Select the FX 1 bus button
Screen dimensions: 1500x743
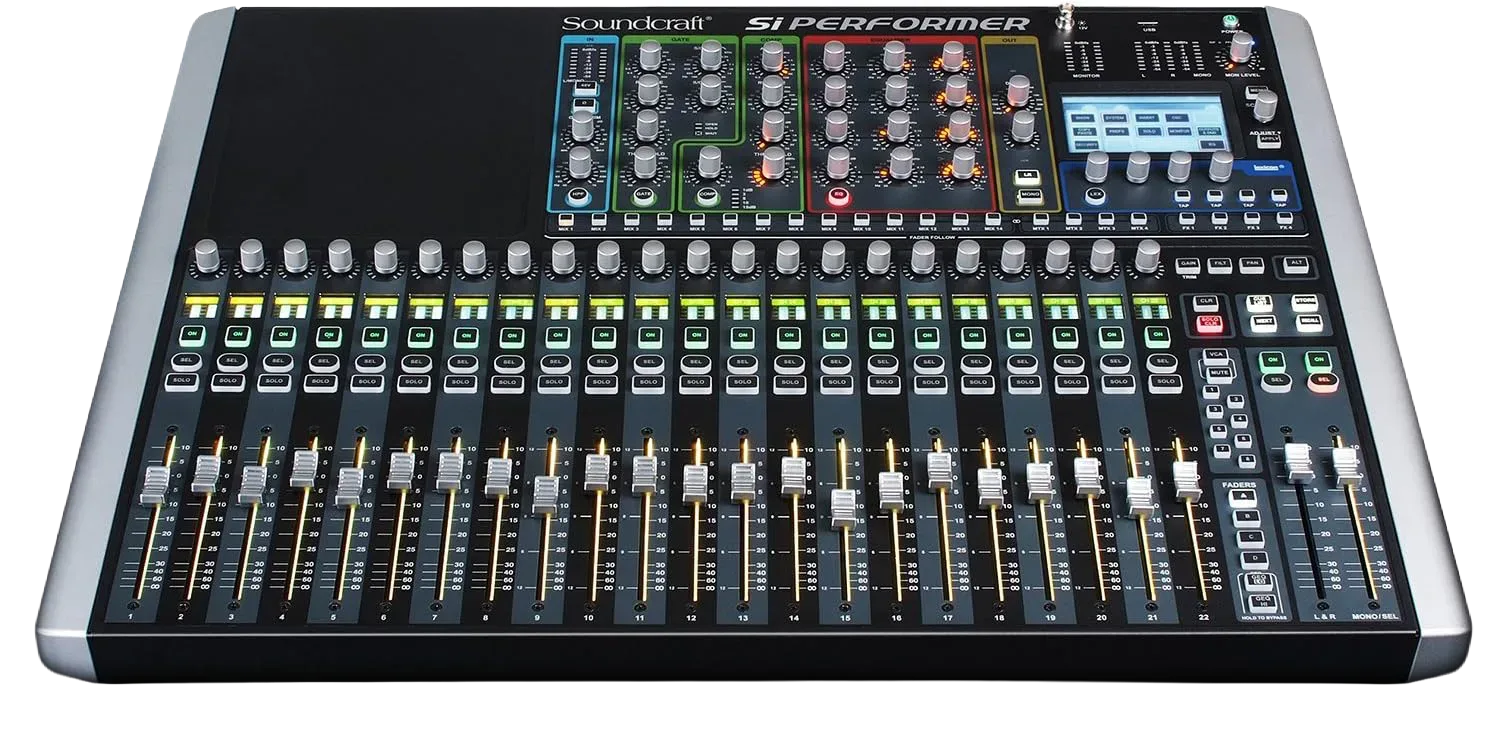(x=1187, y=218)
